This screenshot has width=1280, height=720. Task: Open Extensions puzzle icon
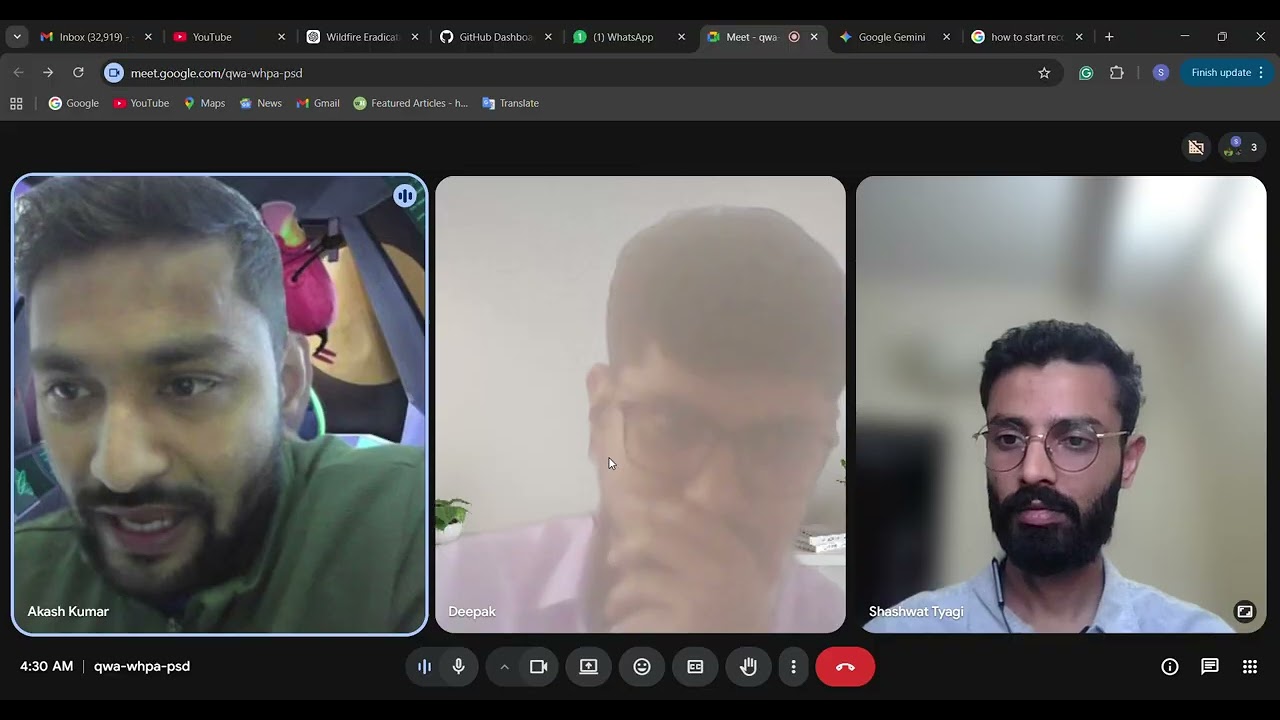click(x=1117, y=73)
